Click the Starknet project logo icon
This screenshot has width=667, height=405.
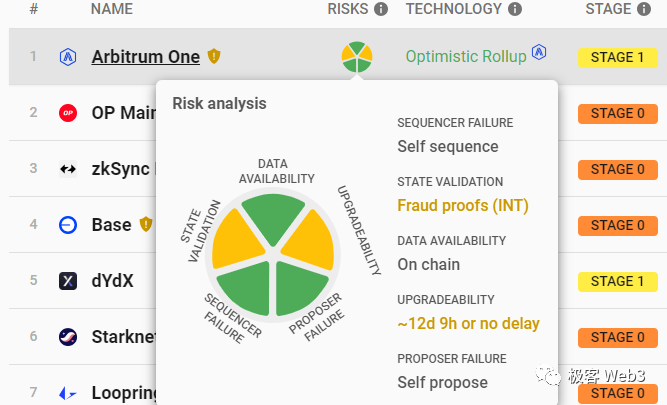click(68, 337)
